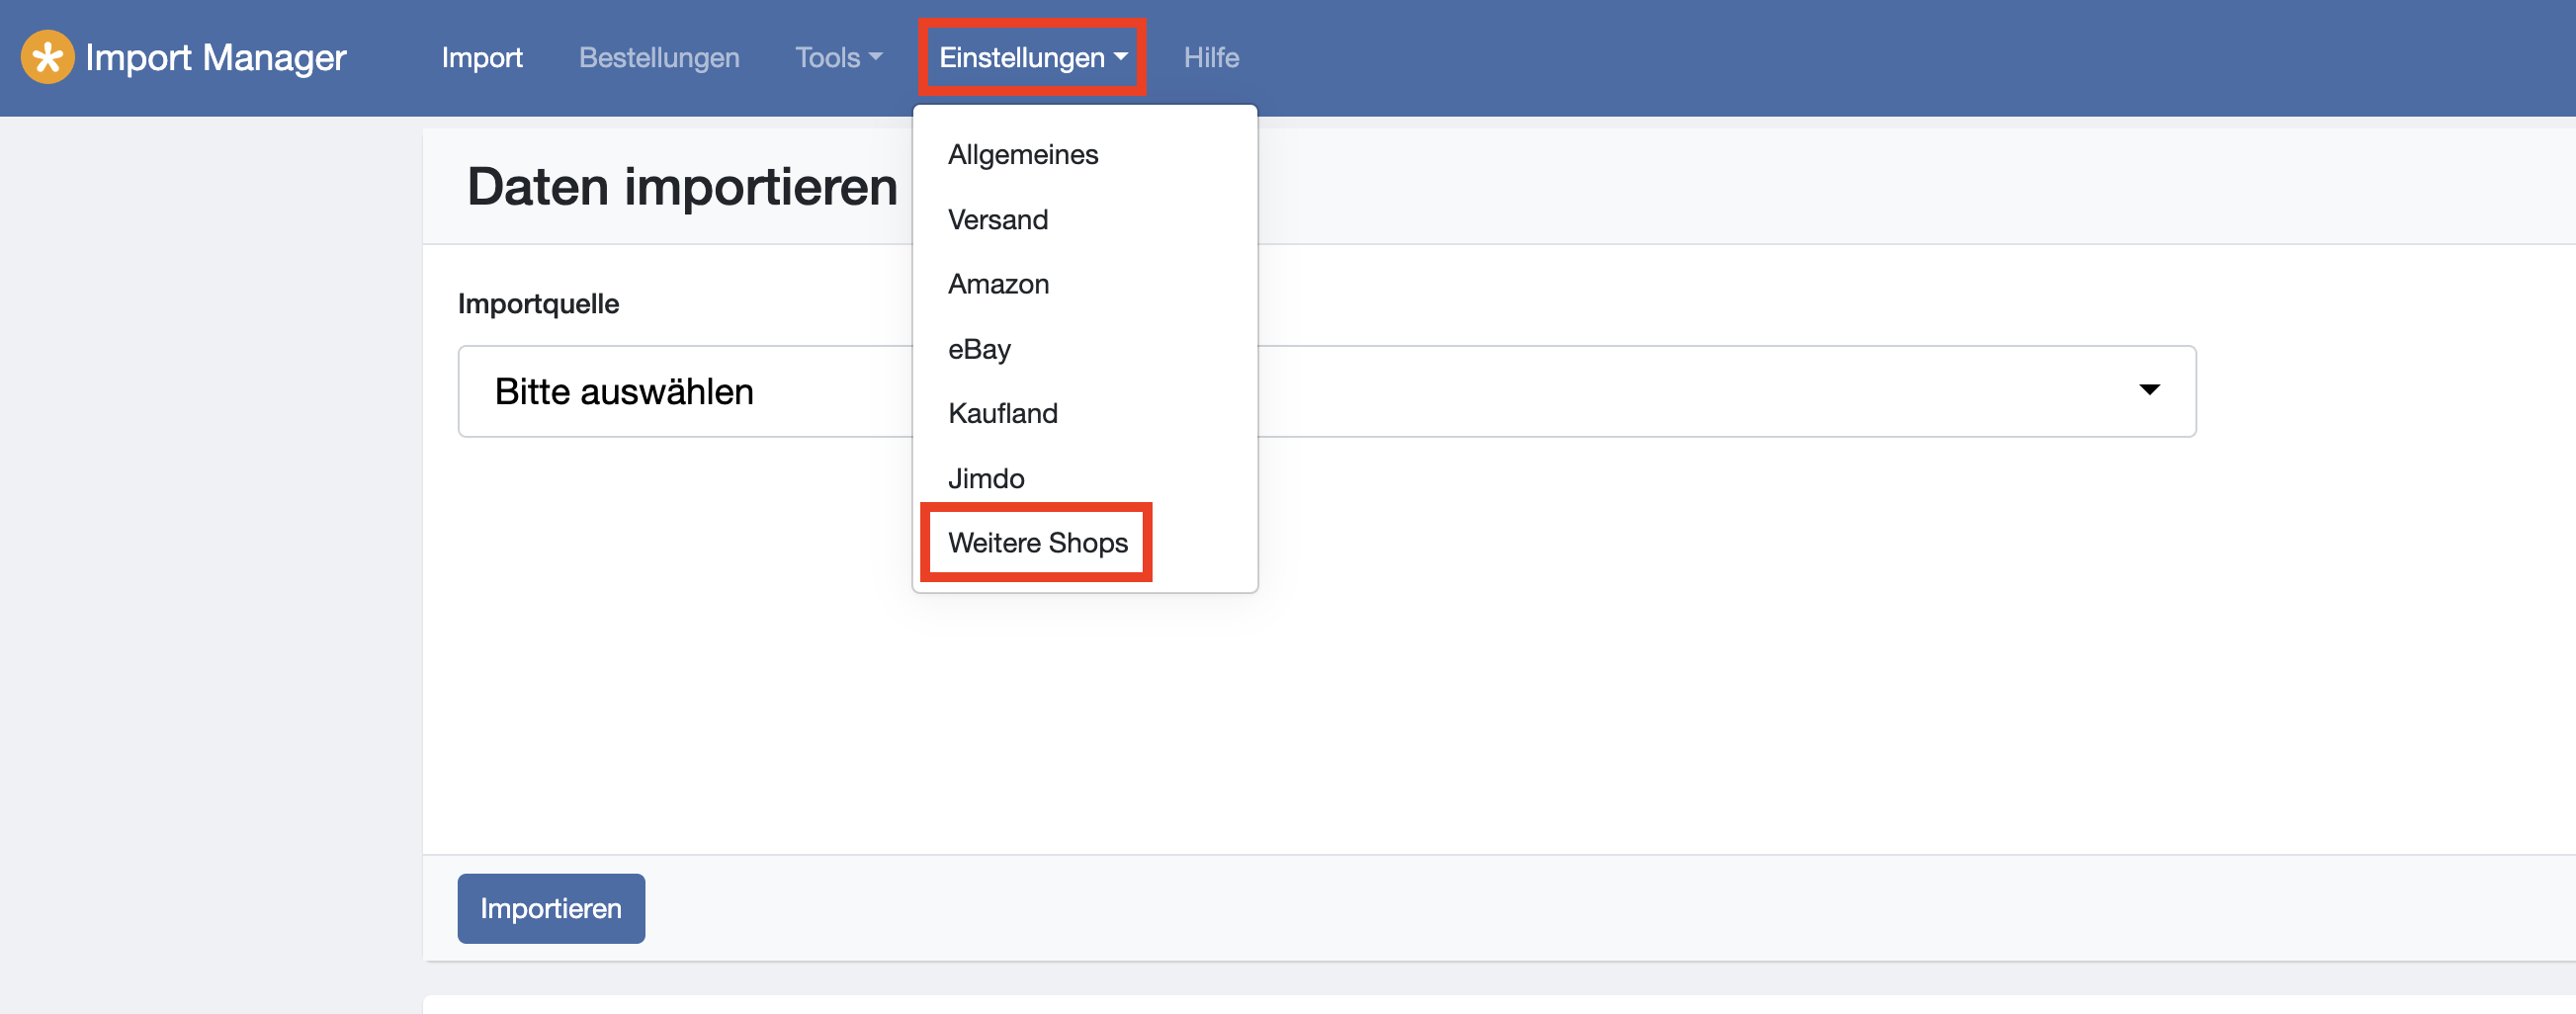The width and height of the screenshot is (2576, 1014).
Task: Choose the Versand settings entry
Action: 998,219
